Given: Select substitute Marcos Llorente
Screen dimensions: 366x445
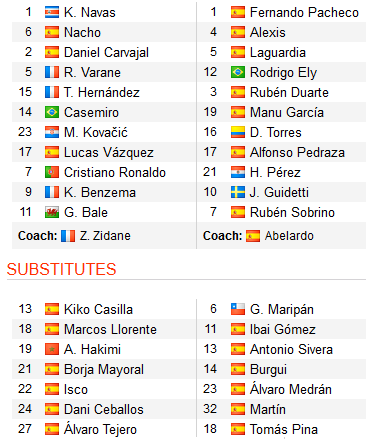Looking at the screenshot, I should click(x=110, y=329).
